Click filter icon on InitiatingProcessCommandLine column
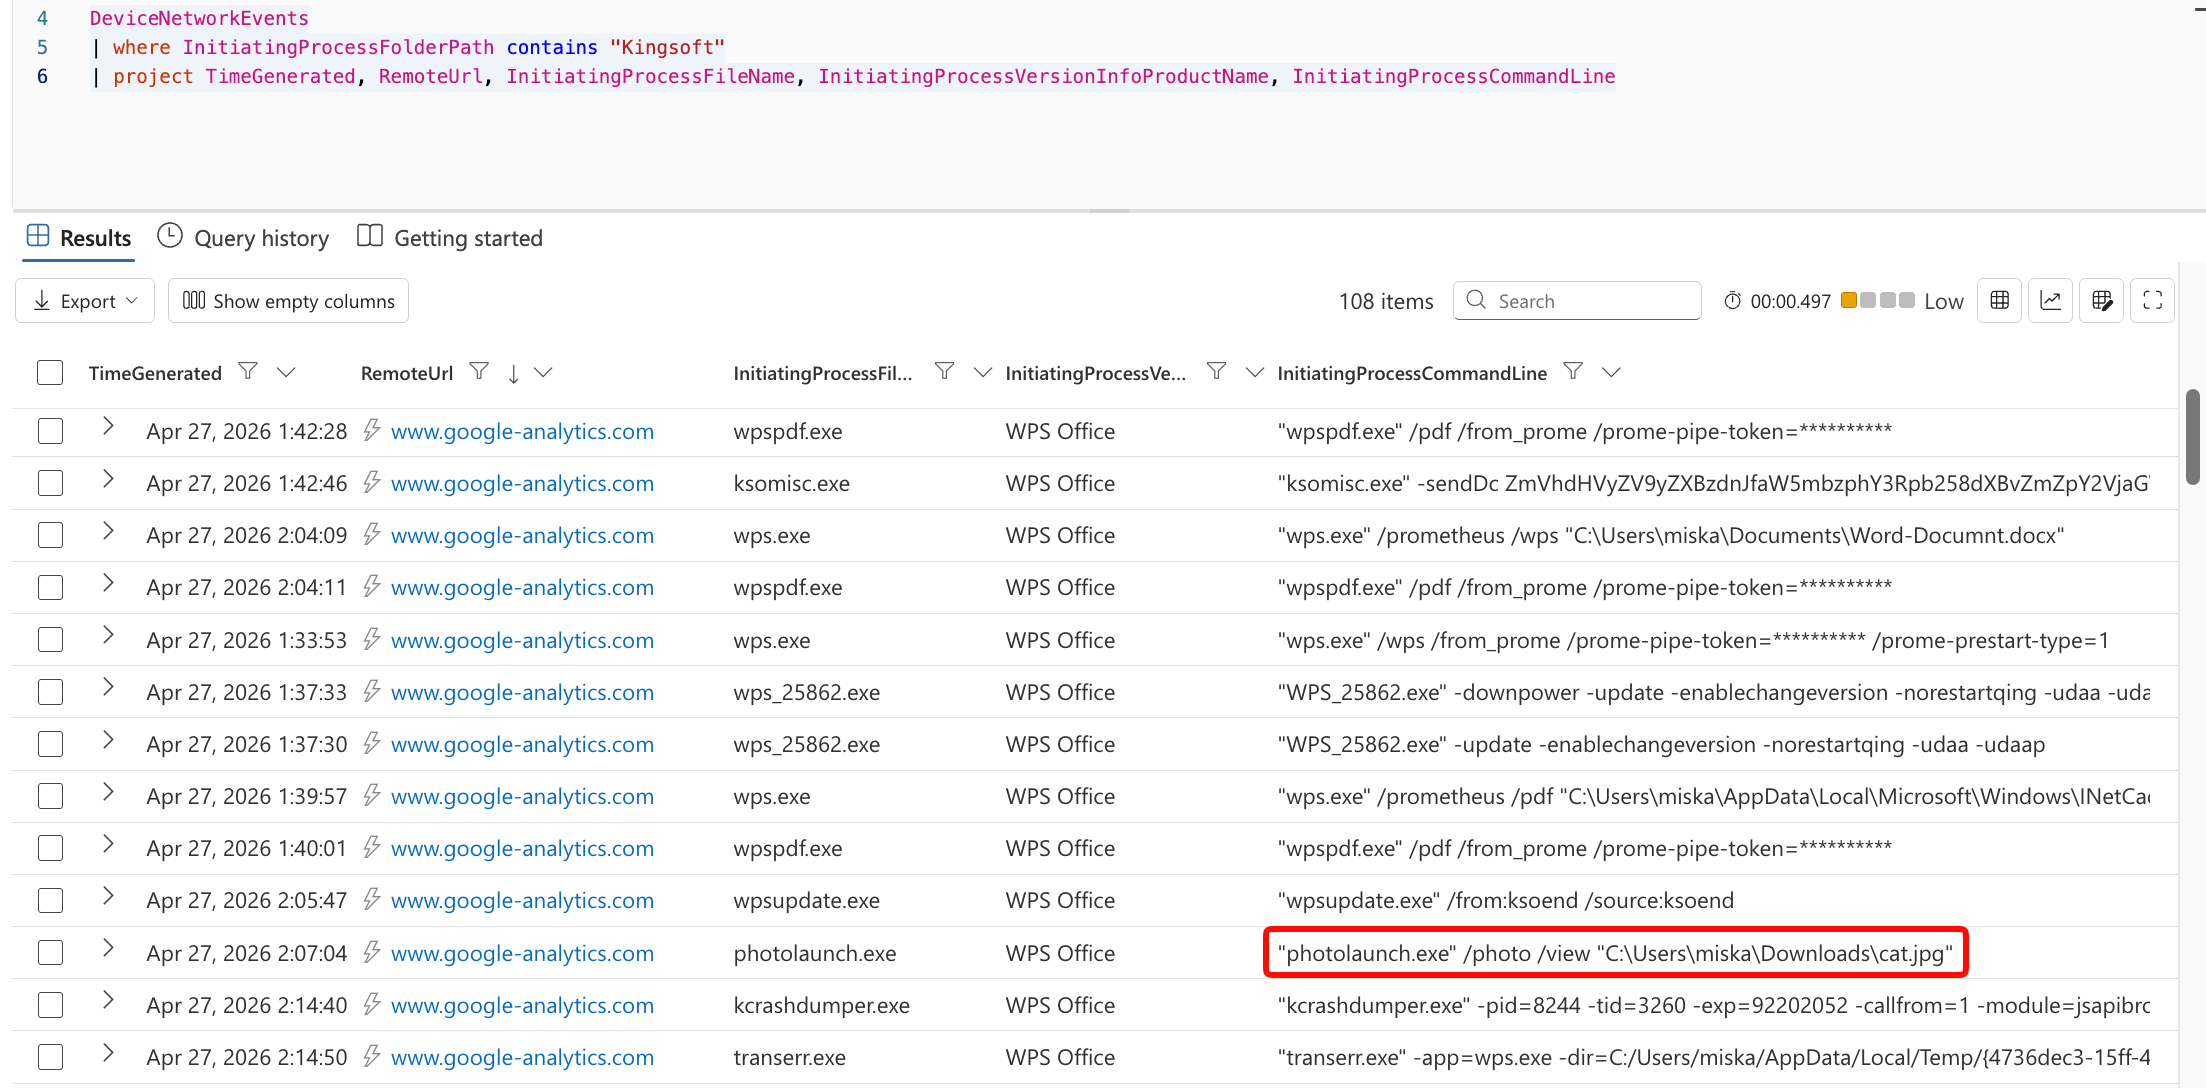Viewport: 2206px width, 1088px height. 1573,372
